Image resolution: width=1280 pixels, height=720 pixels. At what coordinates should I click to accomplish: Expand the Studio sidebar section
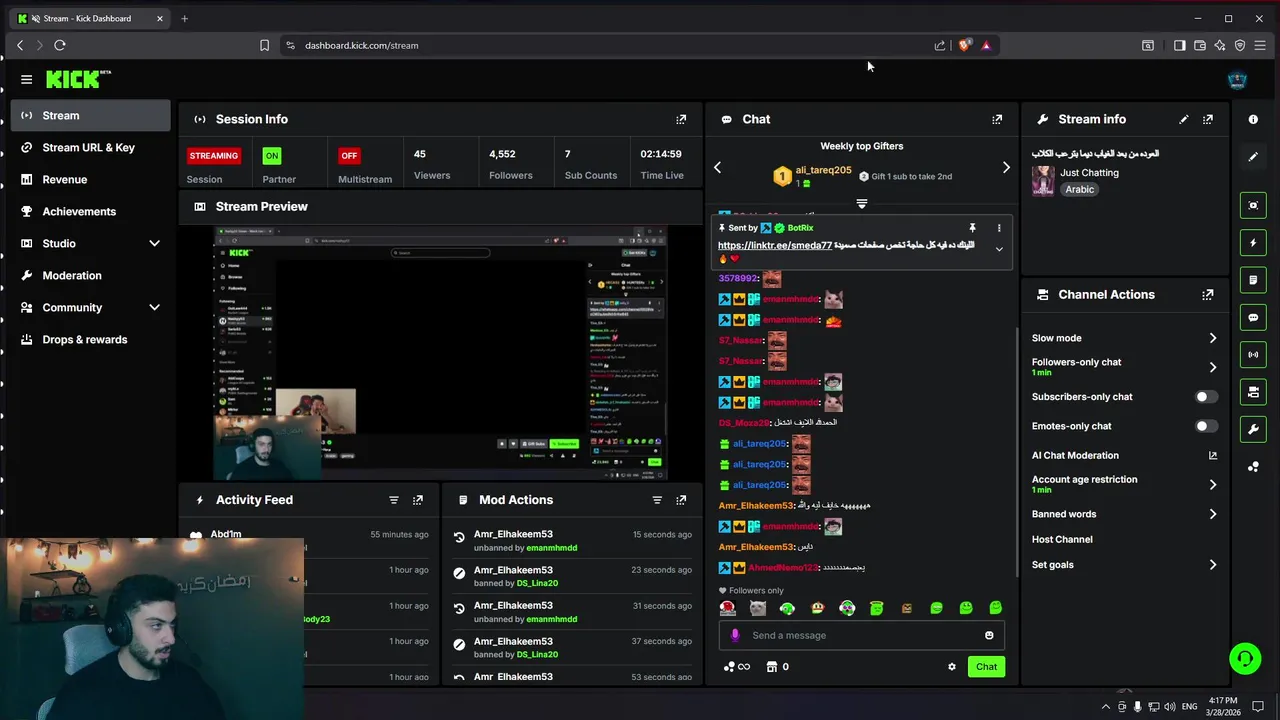[154, 243]
